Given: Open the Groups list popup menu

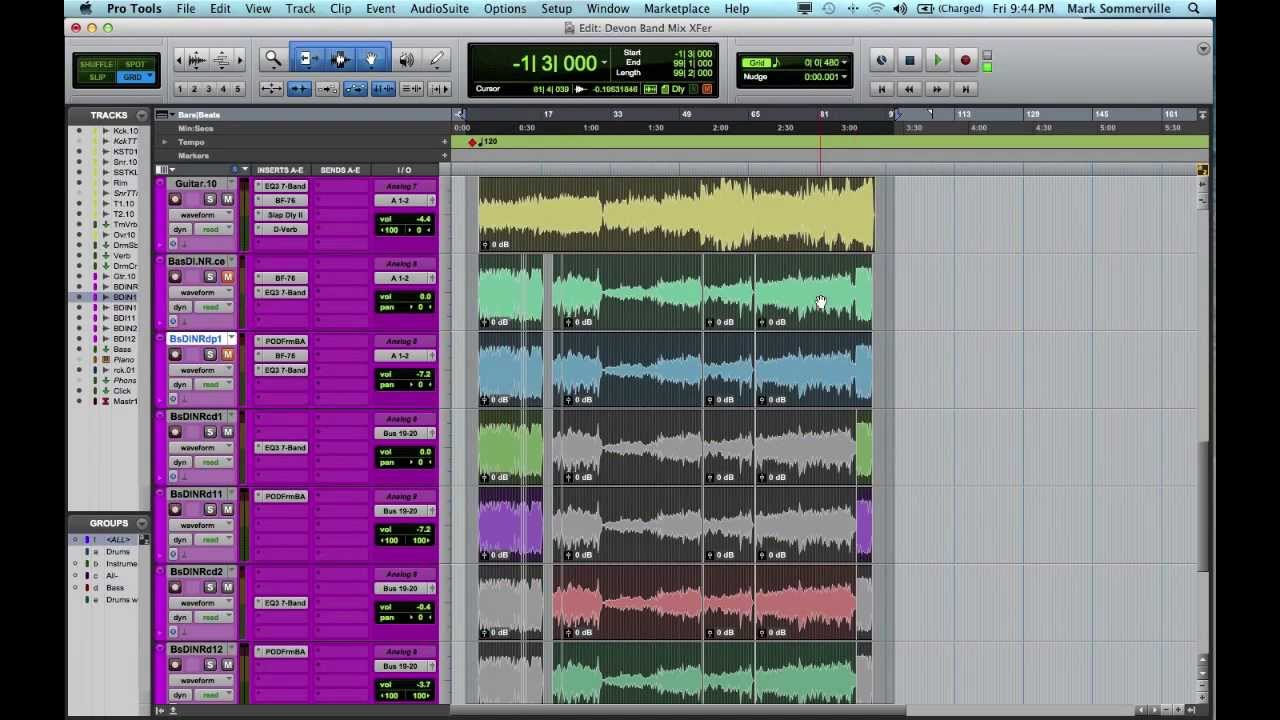Looking at the screenshot, I should 142,523.
